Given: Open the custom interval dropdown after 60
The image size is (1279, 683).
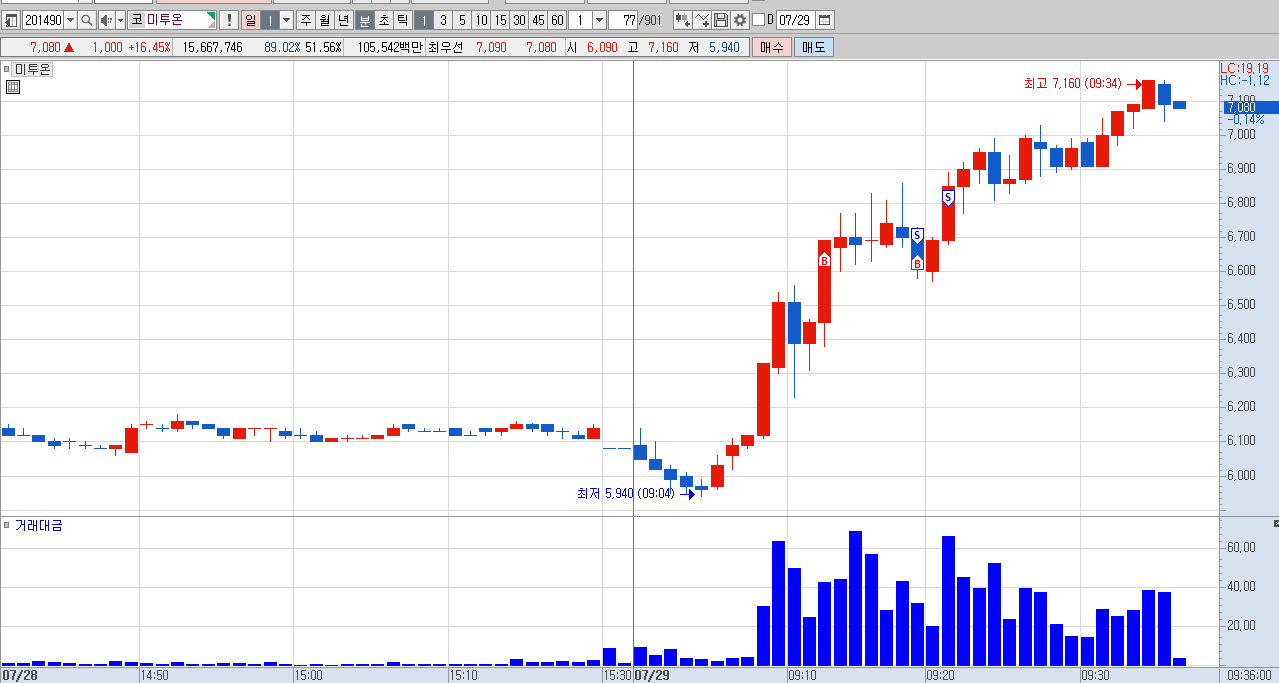Looking at the screenshot, I should [x=598, y=20].
